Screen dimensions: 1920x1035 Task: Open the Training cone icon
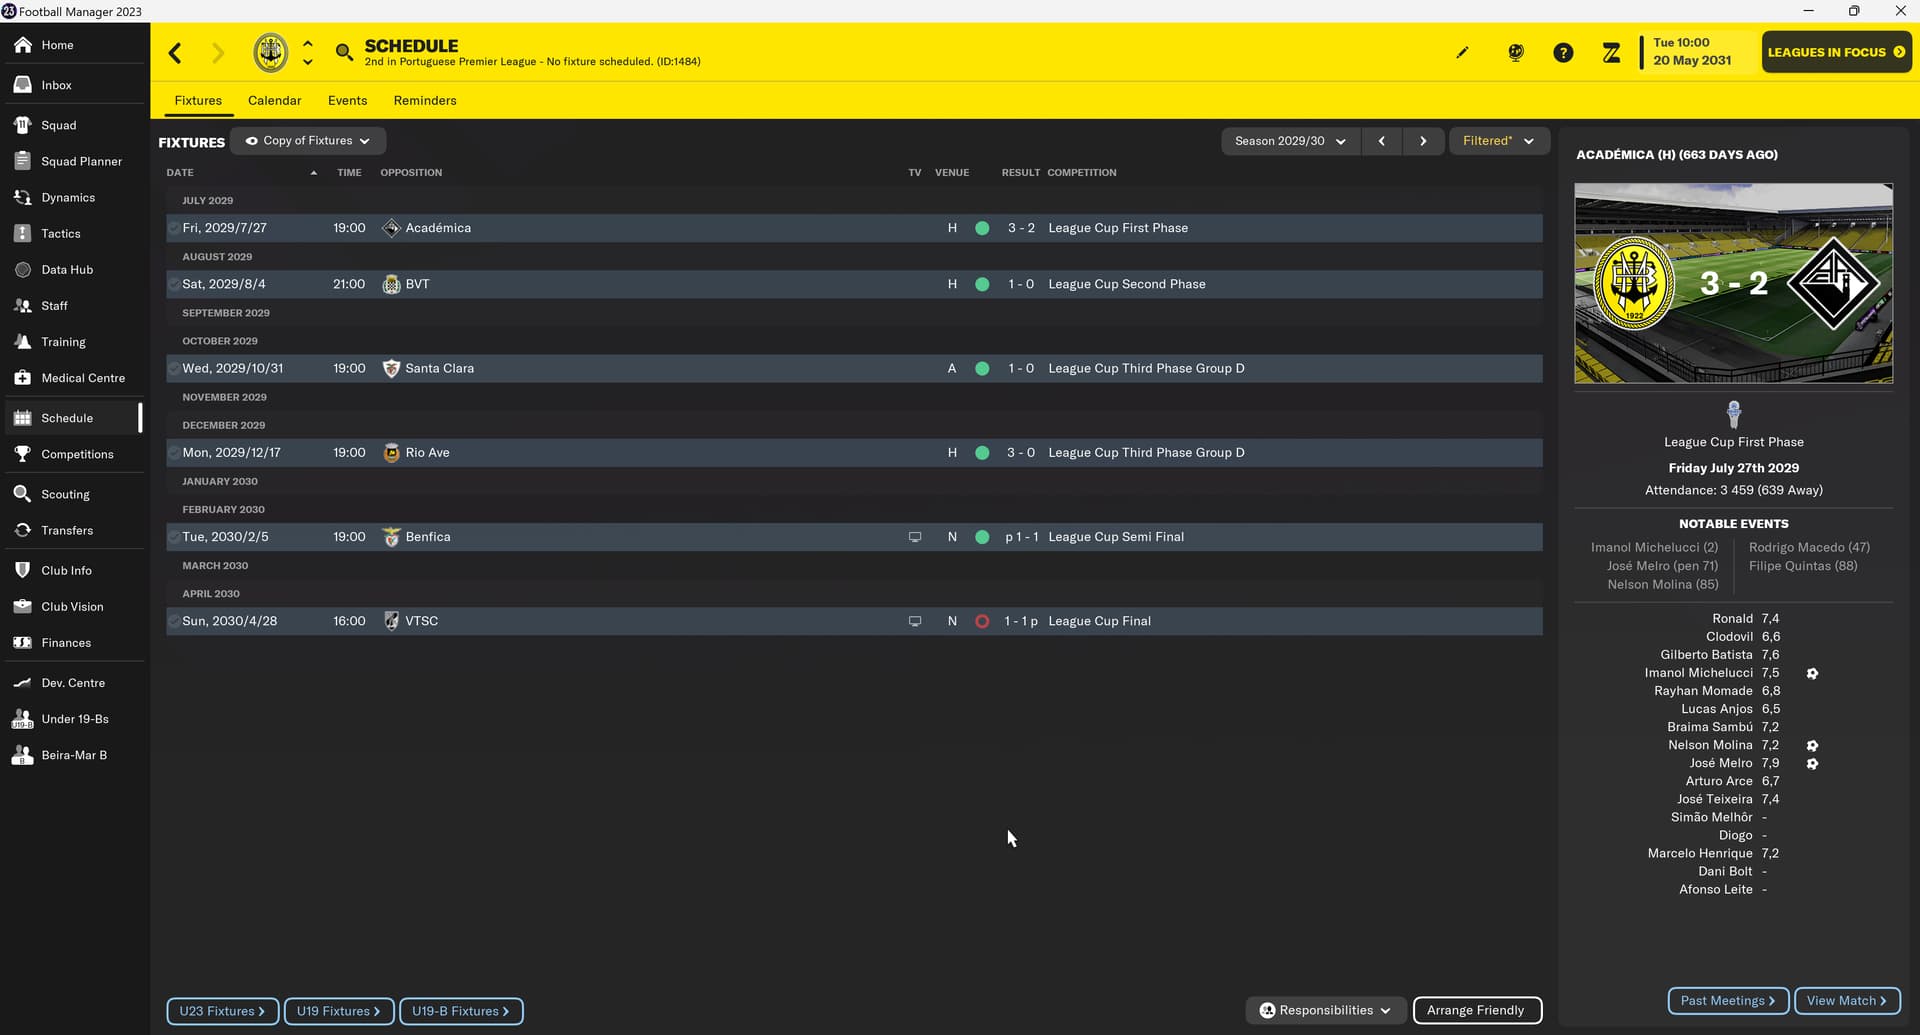pos(23,341)
